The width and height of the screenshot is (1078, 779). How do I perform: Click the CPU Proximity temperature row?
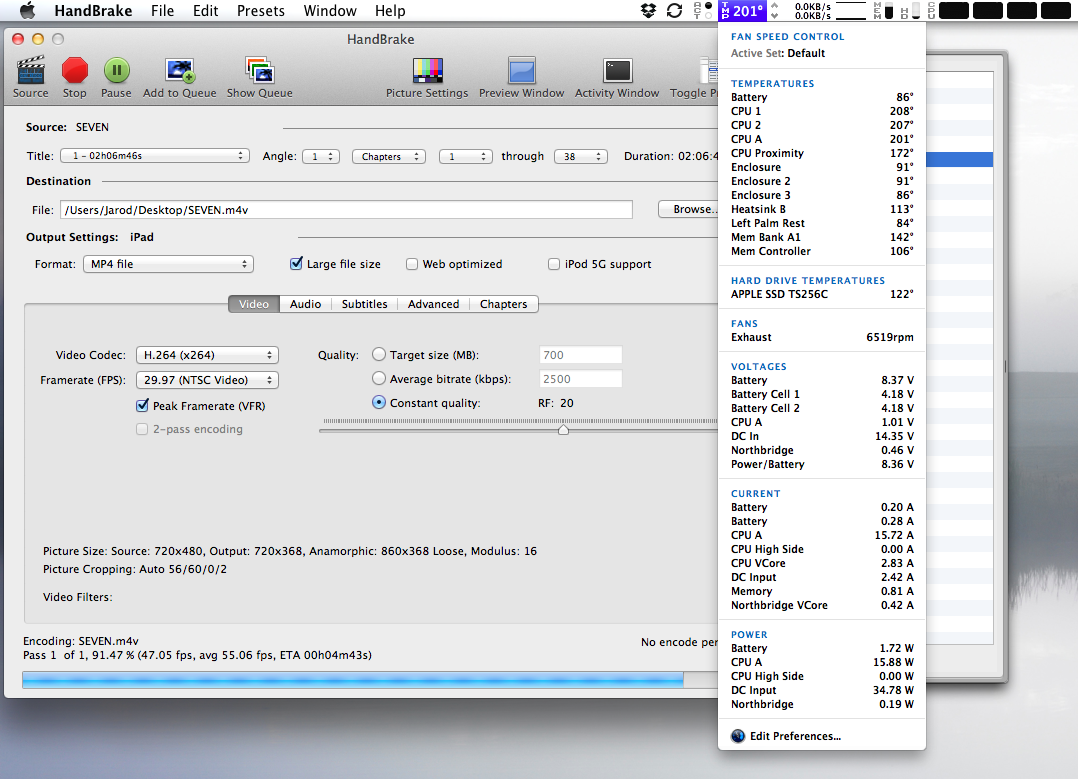click(x=822, y=153)
